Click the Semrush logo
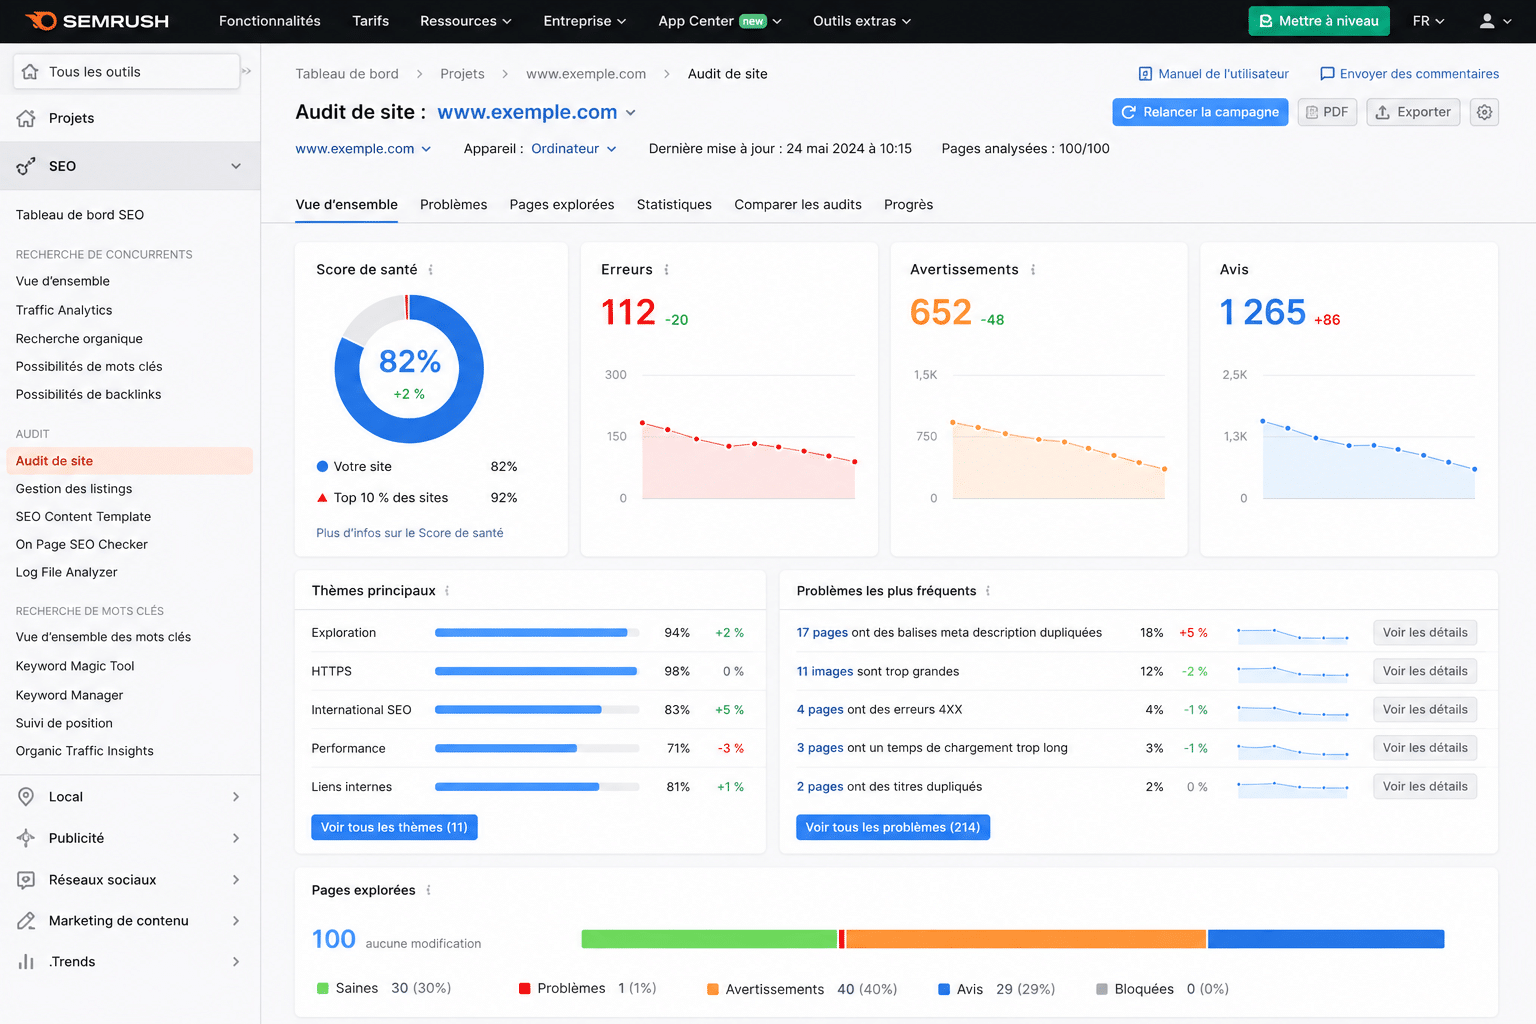1536x1024 pixels. (x=97, y=21)
